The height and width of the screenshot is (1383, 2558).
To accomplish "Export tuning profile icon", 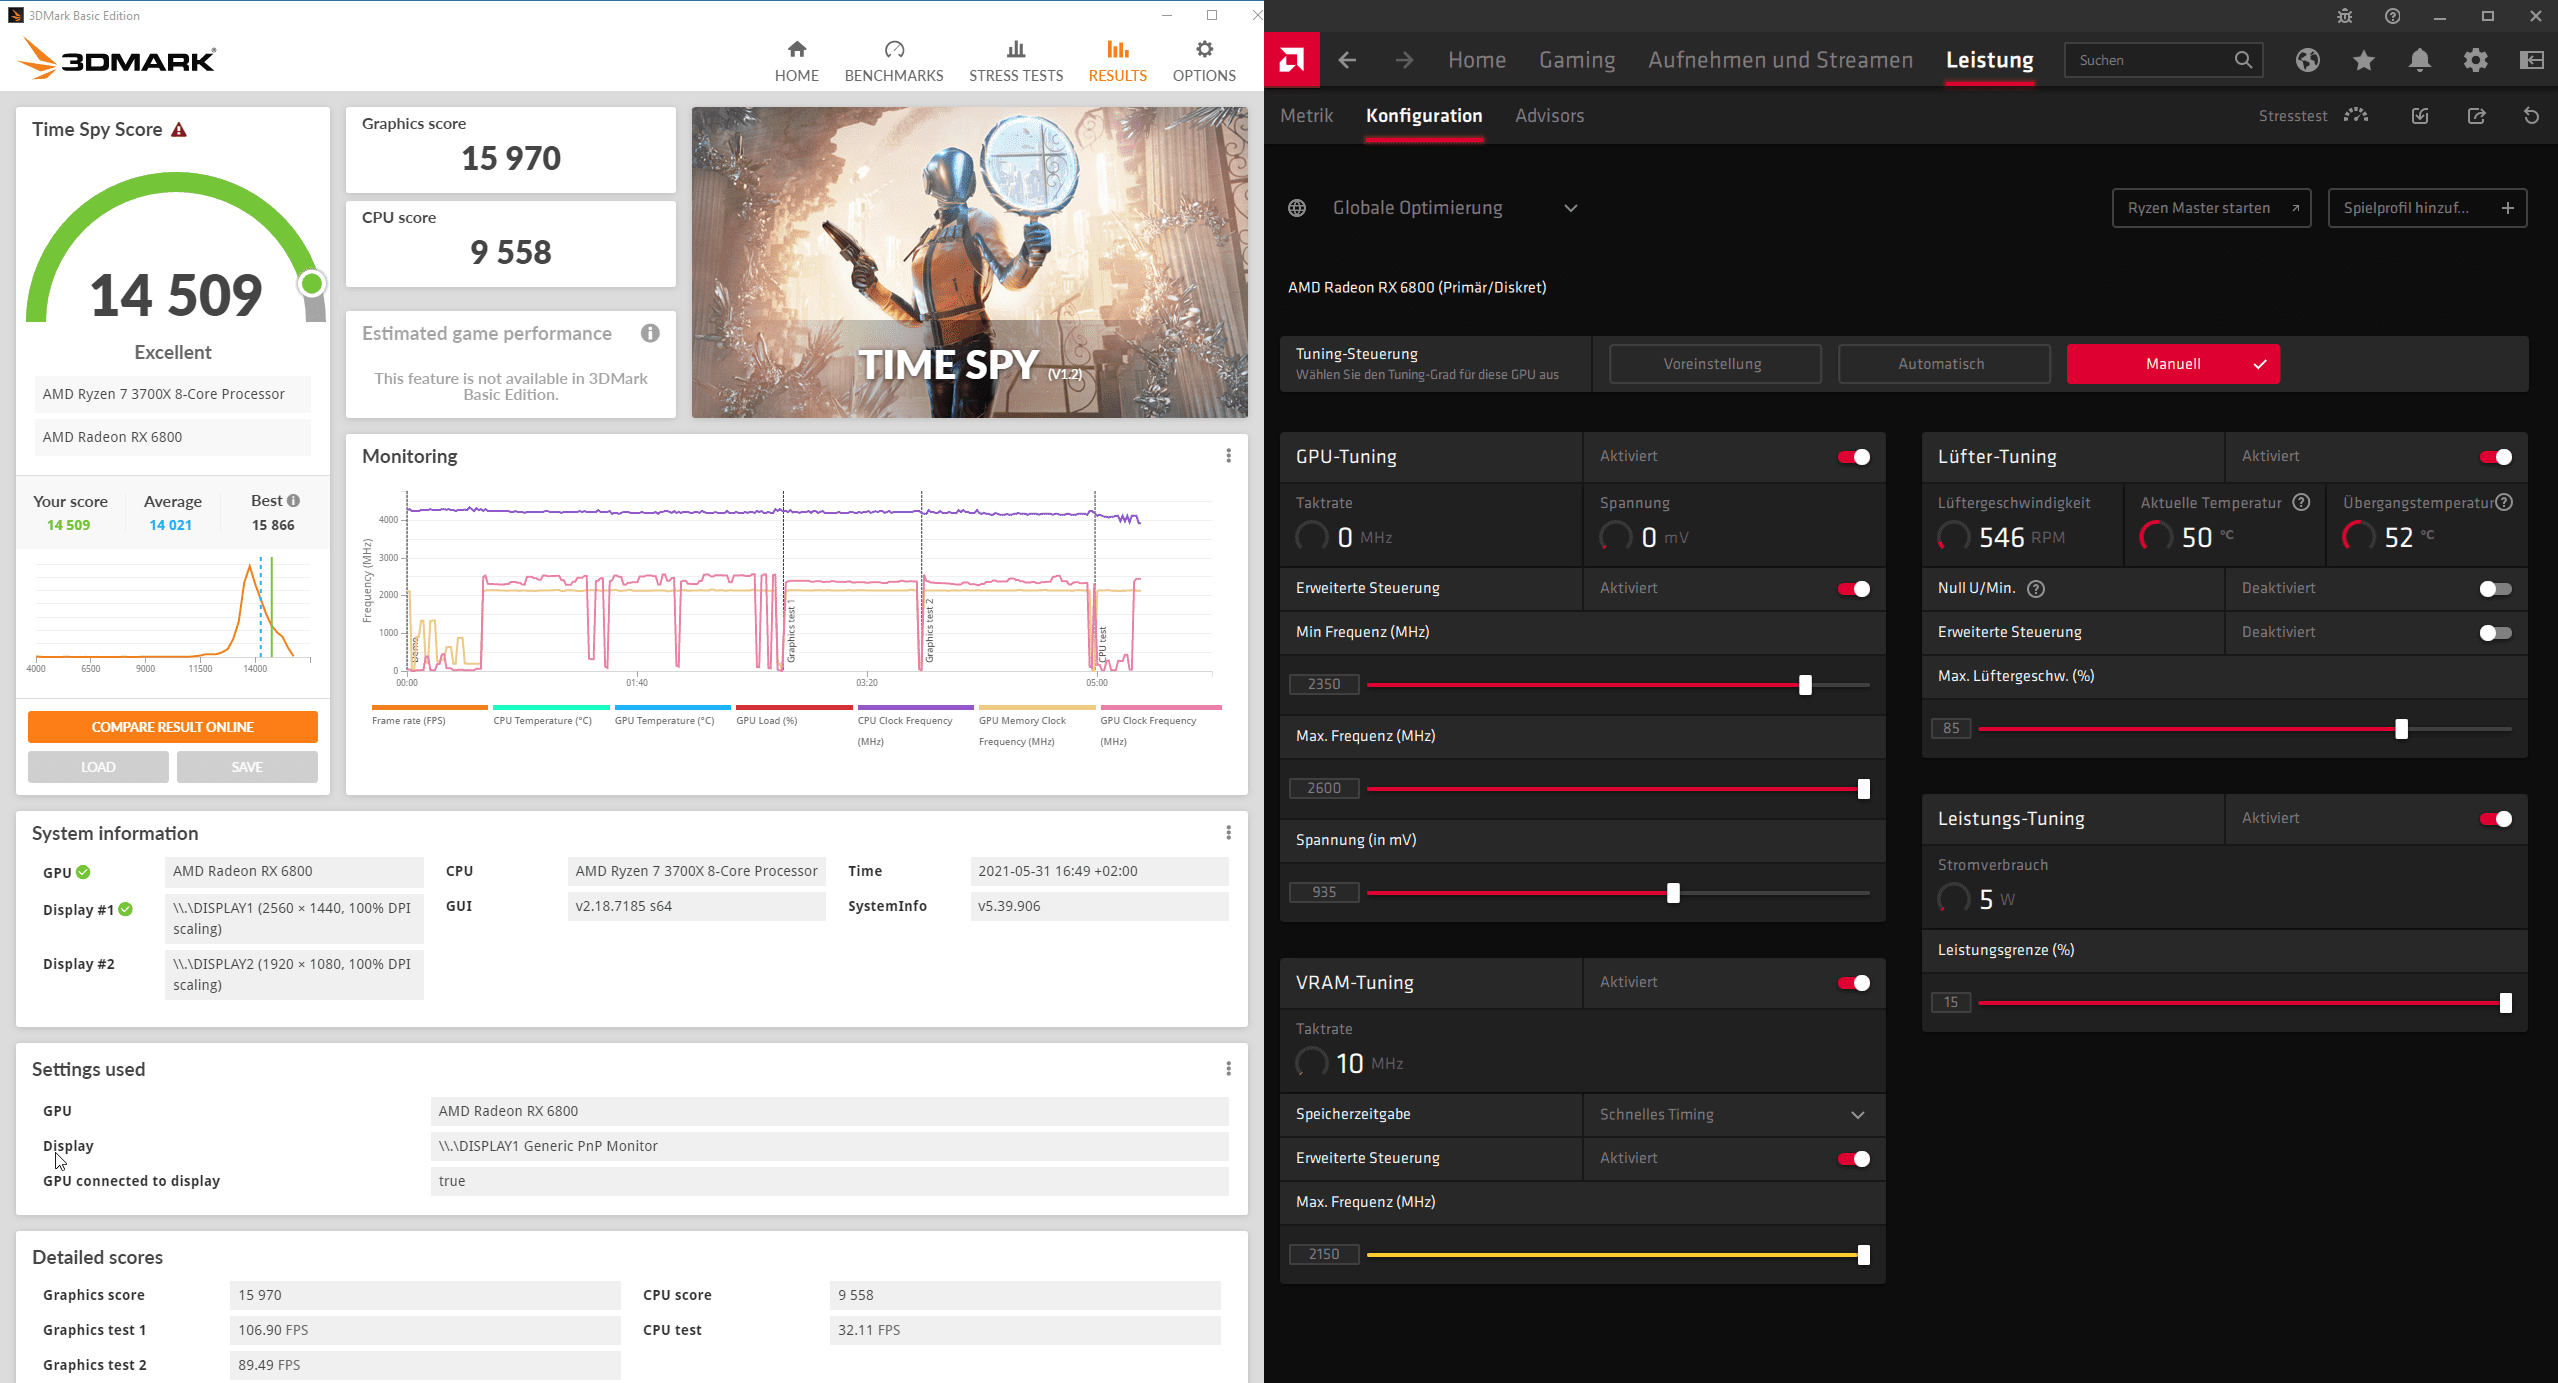I will 2476,116.
